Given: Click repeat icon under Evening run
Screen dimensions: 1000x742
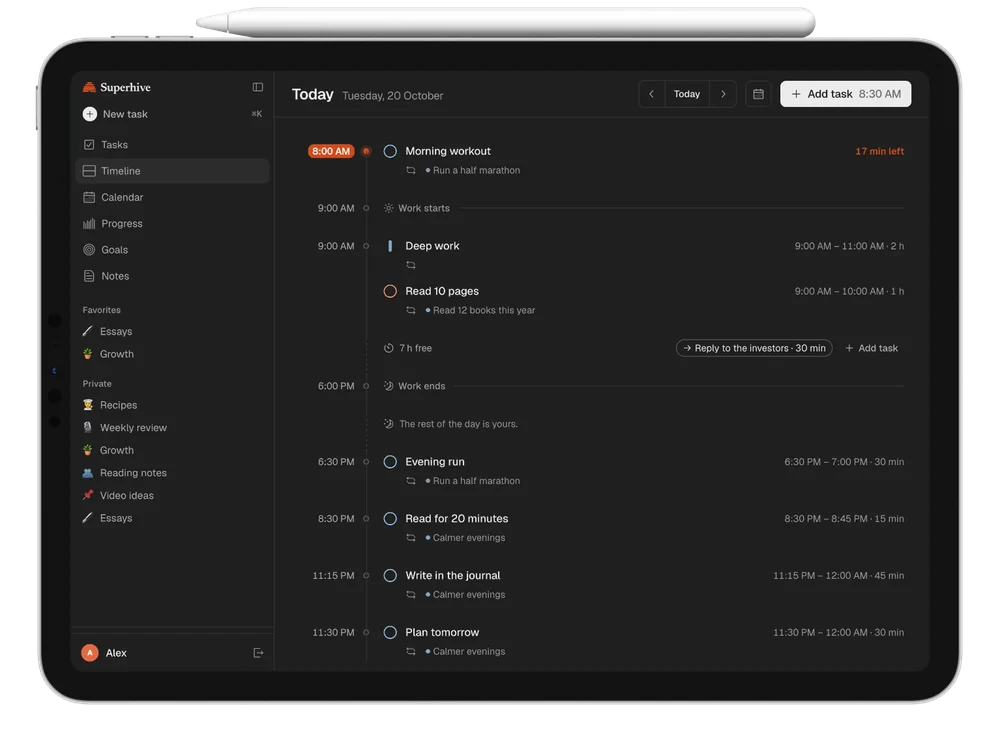Looking at the screenshot, I should point(411,481).
